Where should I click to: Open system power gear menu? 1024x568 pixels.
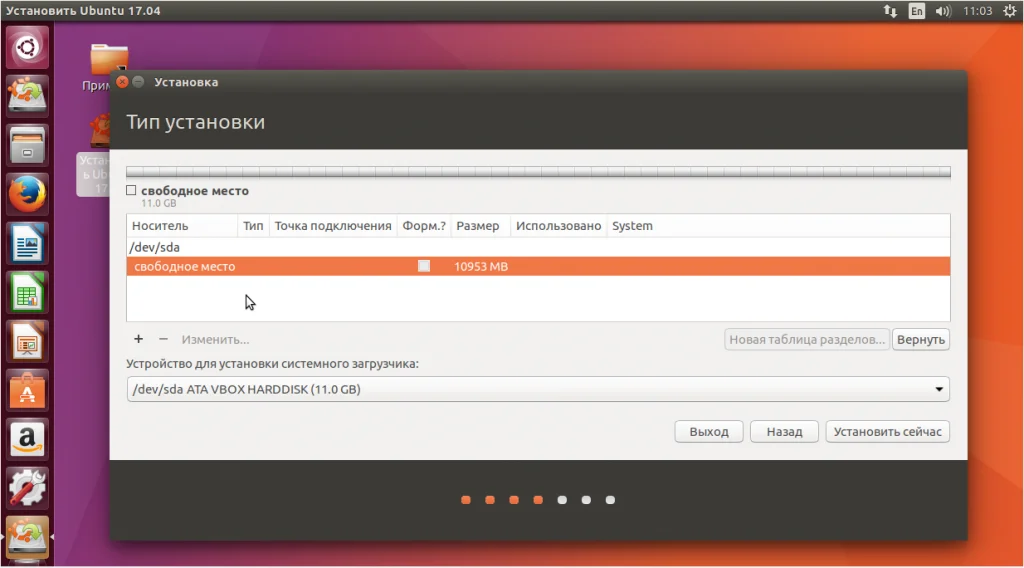(x=1010, y=11)
